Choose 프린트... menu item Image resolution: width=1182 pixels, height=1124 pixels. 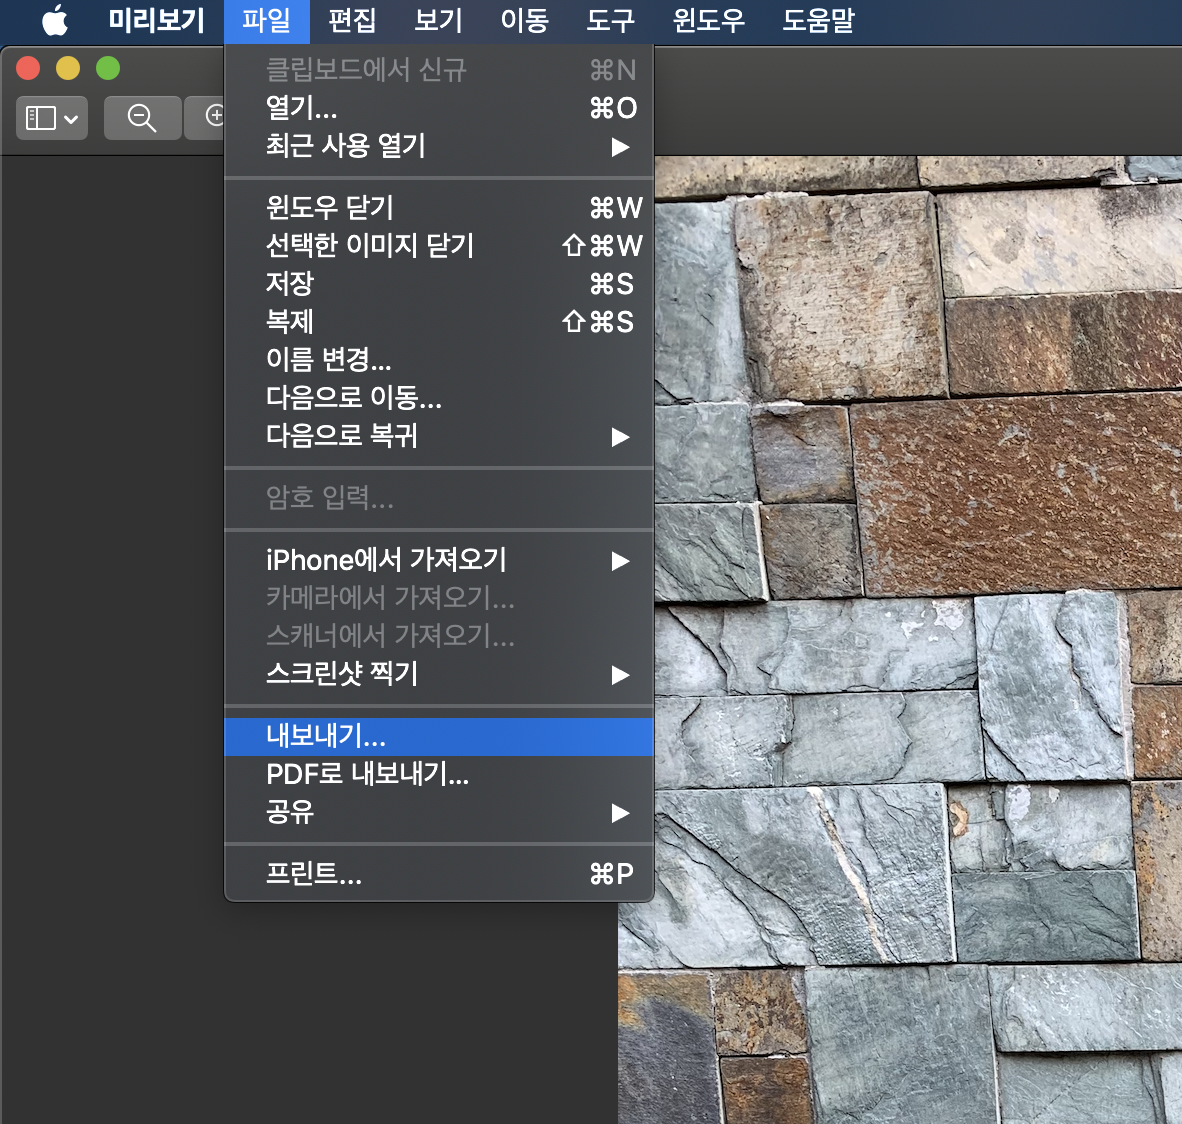tap(439, 874)
